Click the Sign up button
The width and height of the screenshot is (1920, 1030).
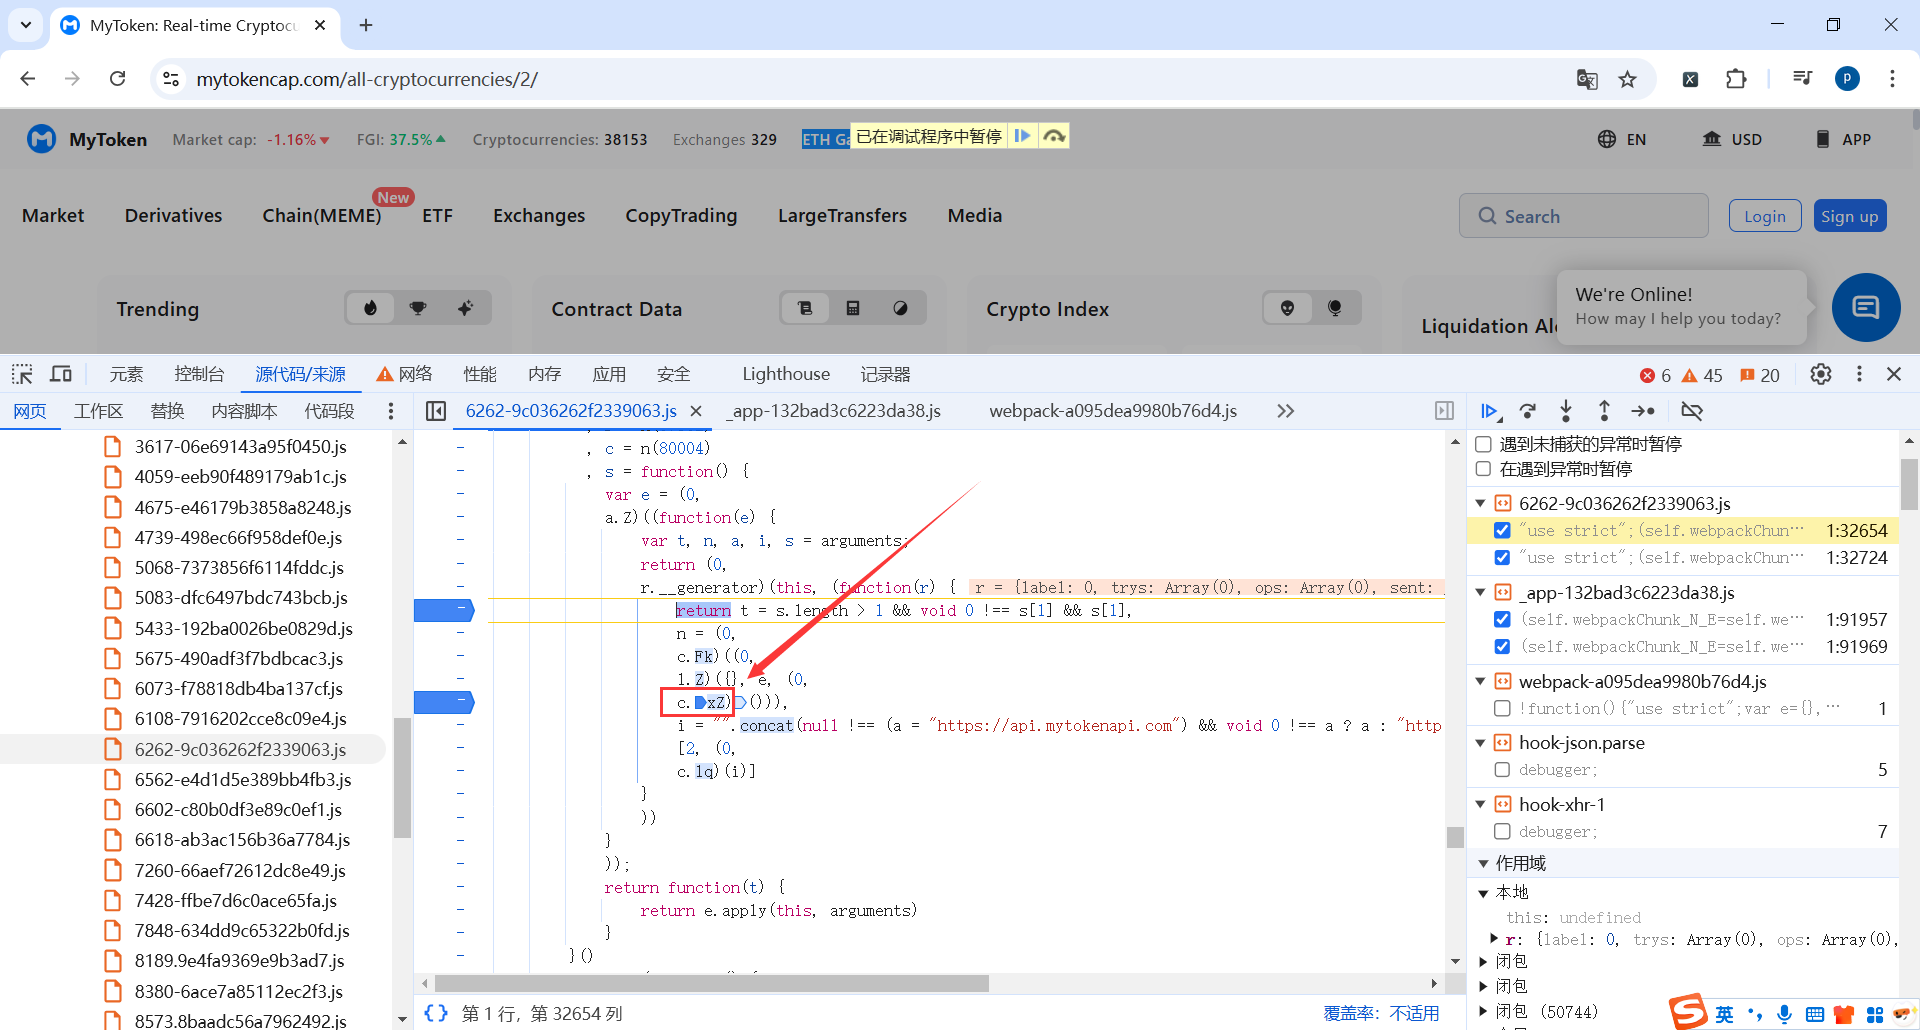[x=1850, y=216]
